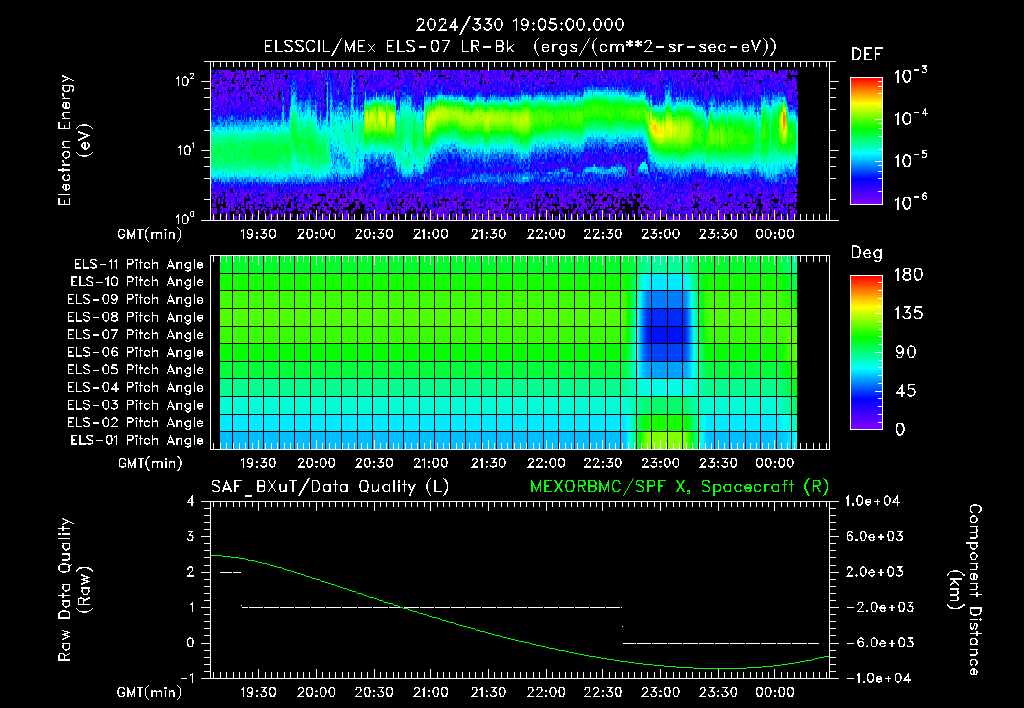Click the SAF_BXuT/Data Quality (L) title
This screenshot has width=1024, height=708.
[330, 487]
